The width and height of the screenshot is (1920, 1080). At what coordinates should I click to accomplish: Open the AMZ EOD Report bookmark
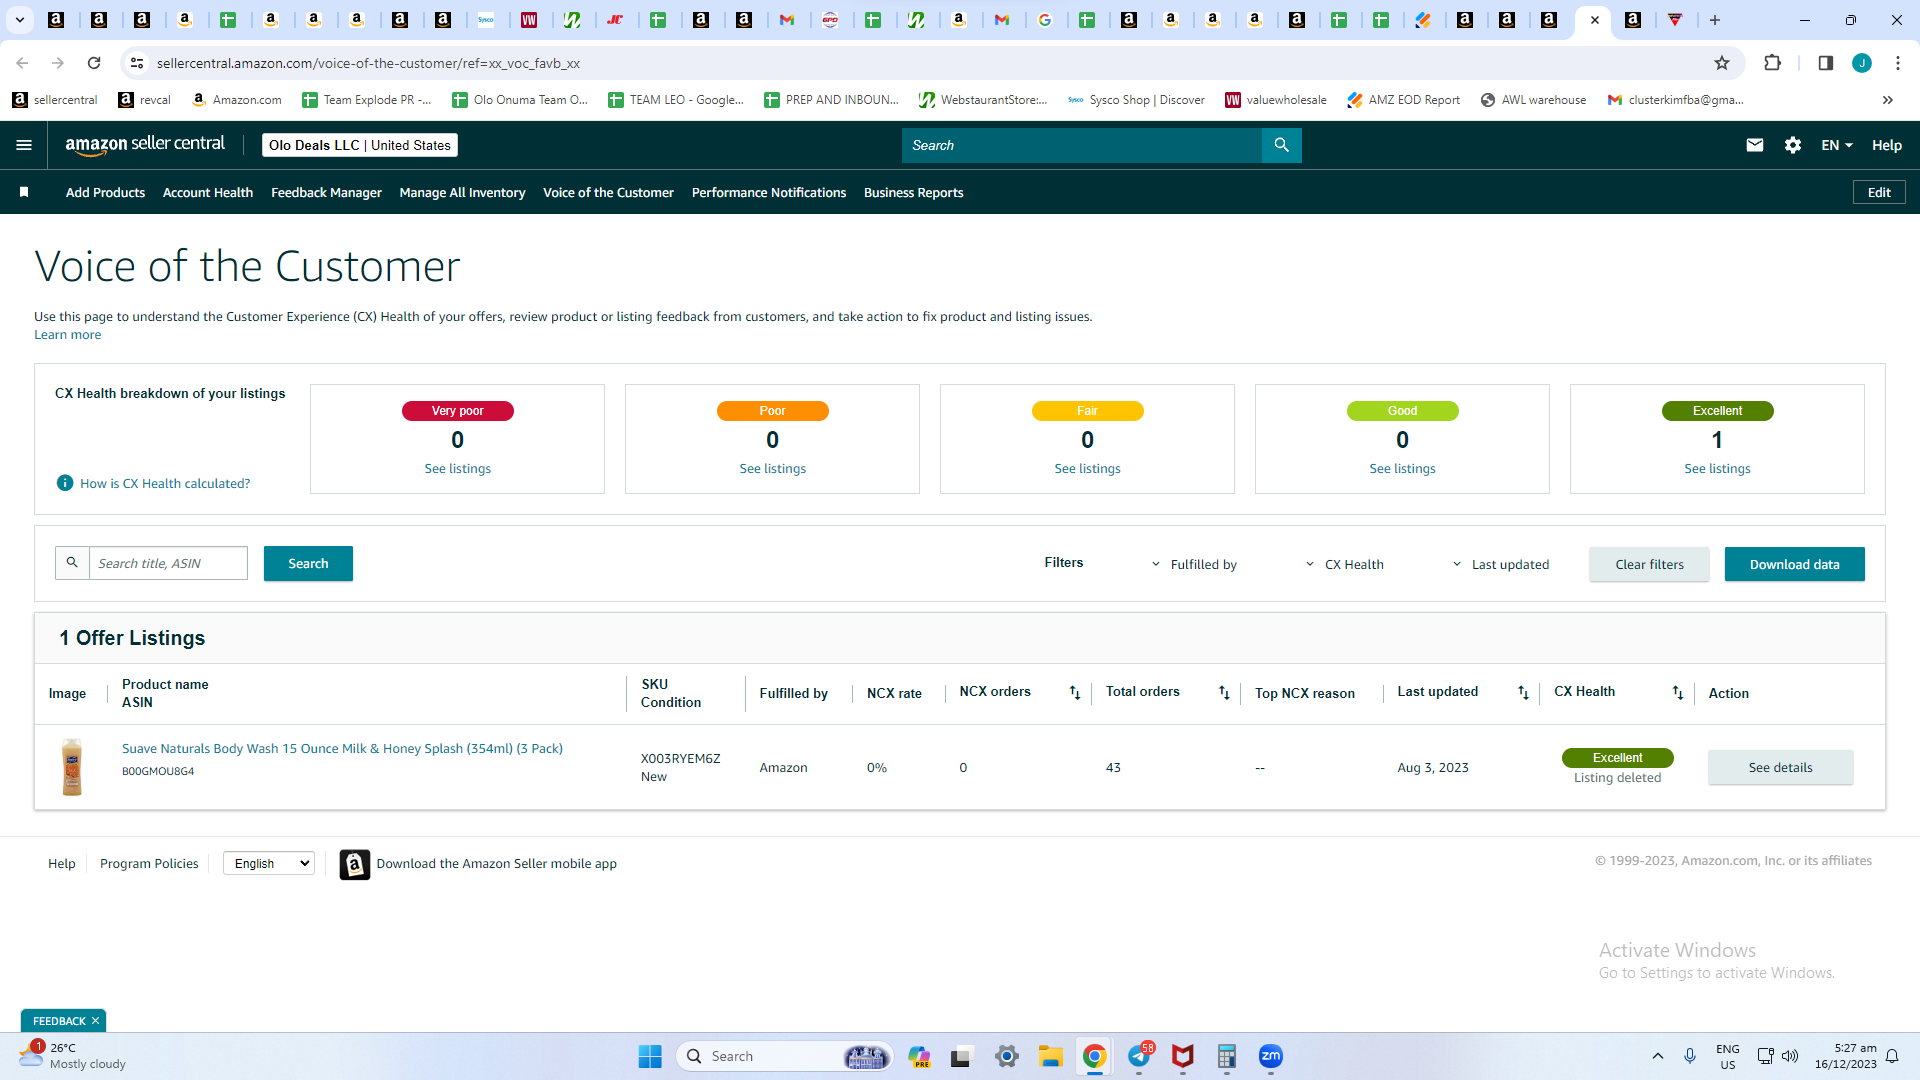tap(1403, 100)
